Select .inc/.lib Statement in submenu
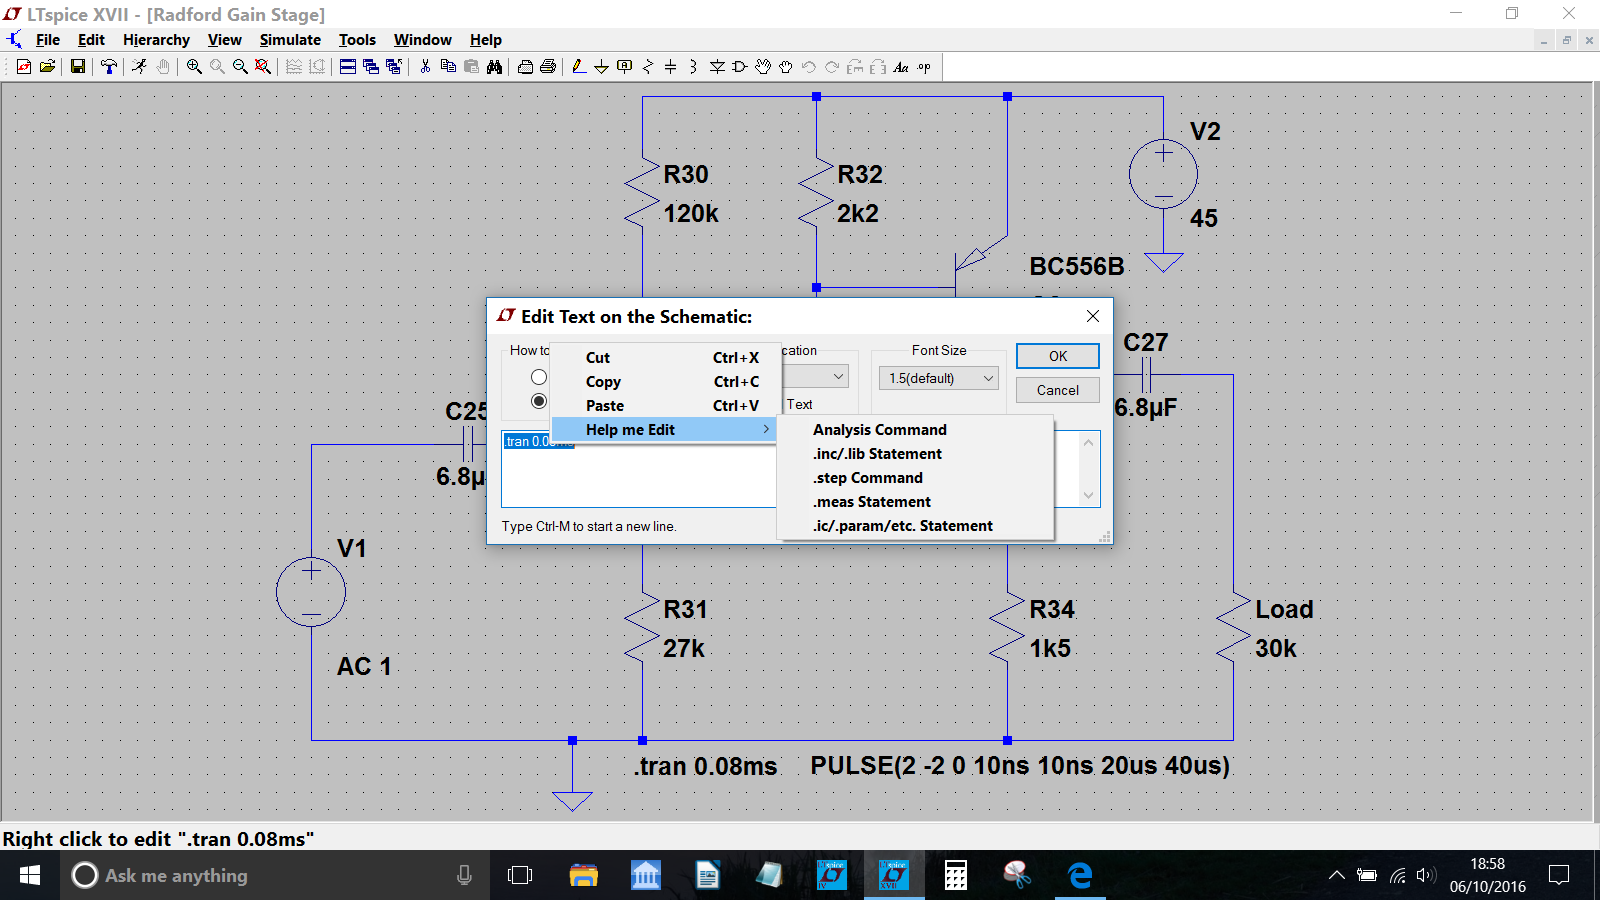This screenshot has height=900, width=1600. pyautogui.click(x=915, y=454)
